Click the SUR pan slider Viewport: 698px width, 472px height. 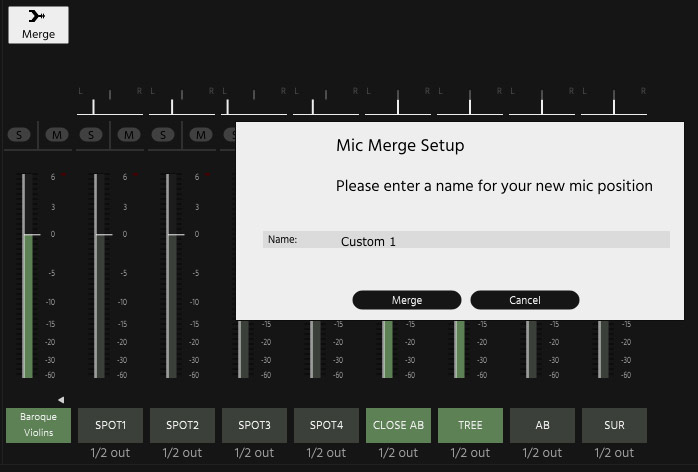pos(614,106)
